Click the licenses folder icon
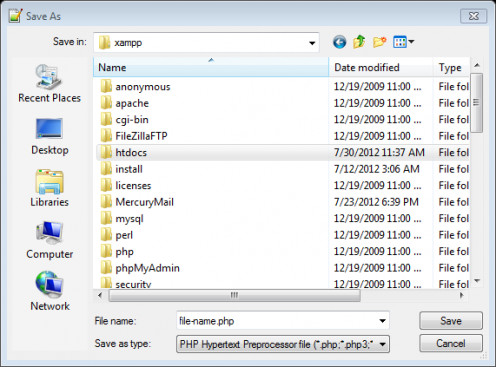The height and width of the screenshot is (367, 496). click(106, 185)
